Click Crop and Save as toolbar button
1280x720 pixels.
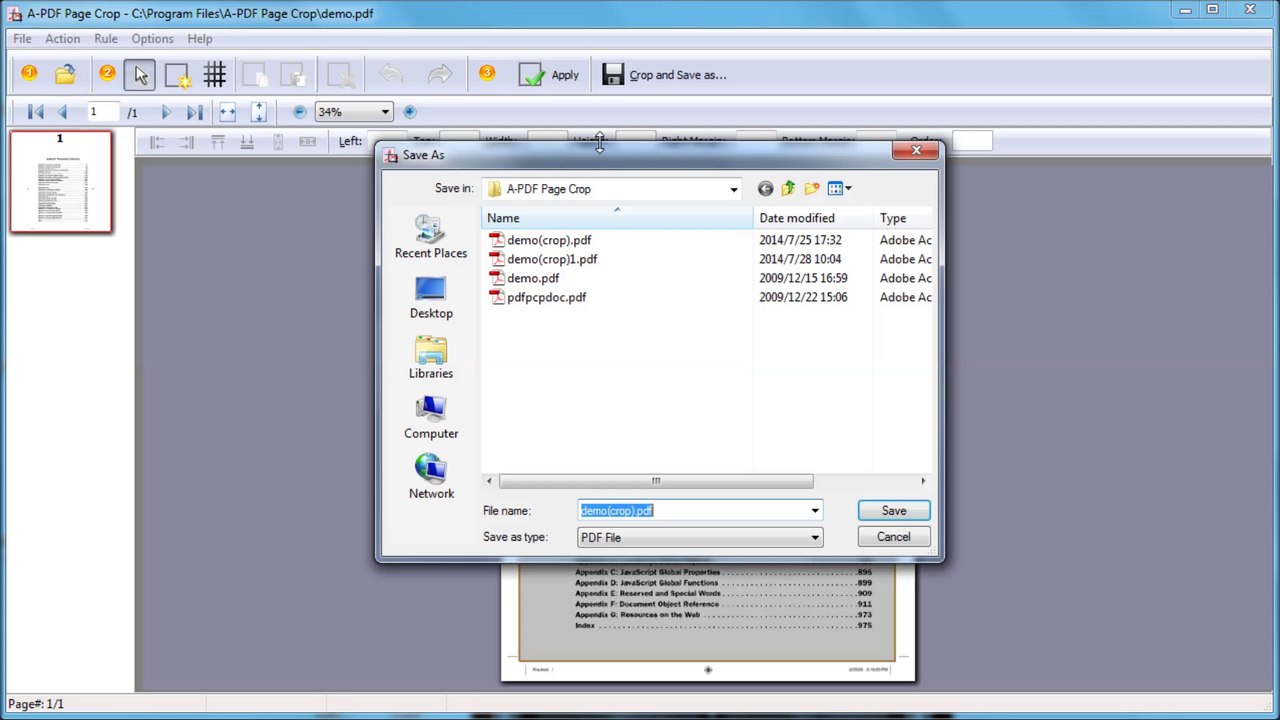pyautogui.click(x=664, y=75)
